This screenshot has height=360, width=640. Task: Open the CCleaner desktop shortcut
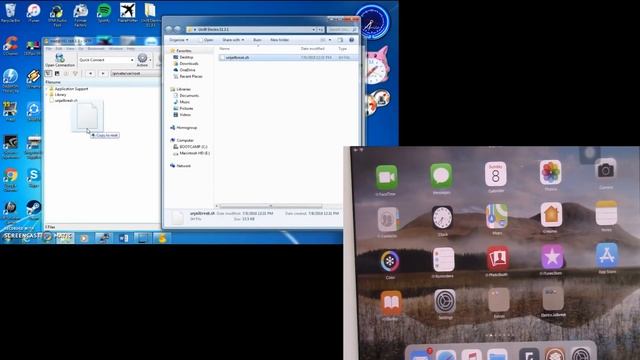10,46
